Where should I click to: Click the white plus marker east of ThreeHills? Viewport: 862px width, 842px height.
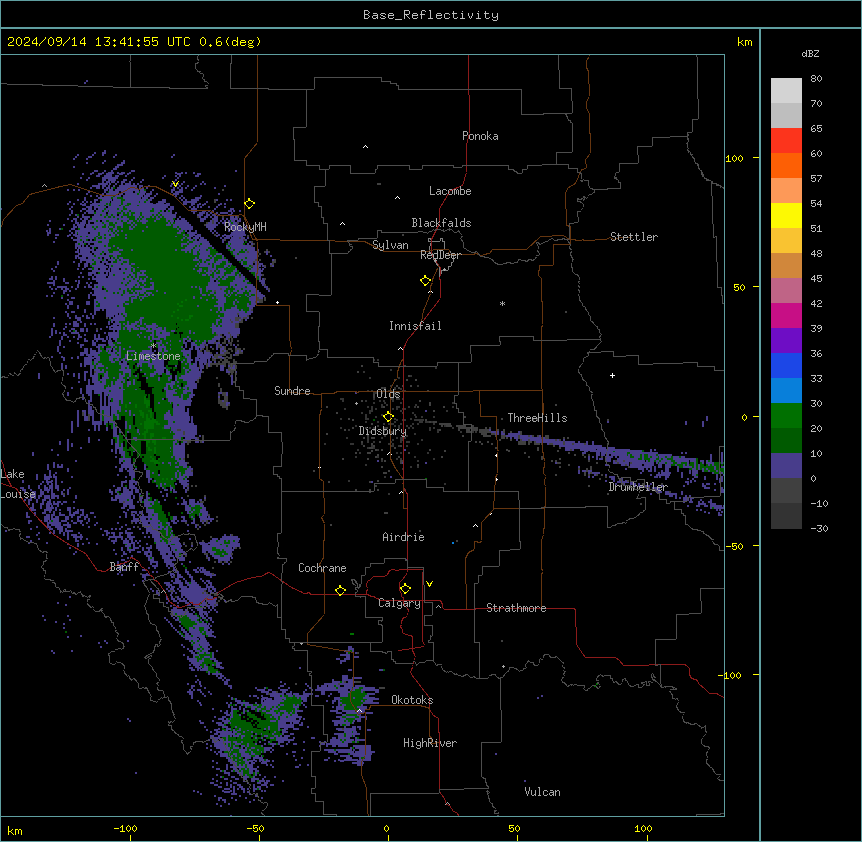coord(612,375)
